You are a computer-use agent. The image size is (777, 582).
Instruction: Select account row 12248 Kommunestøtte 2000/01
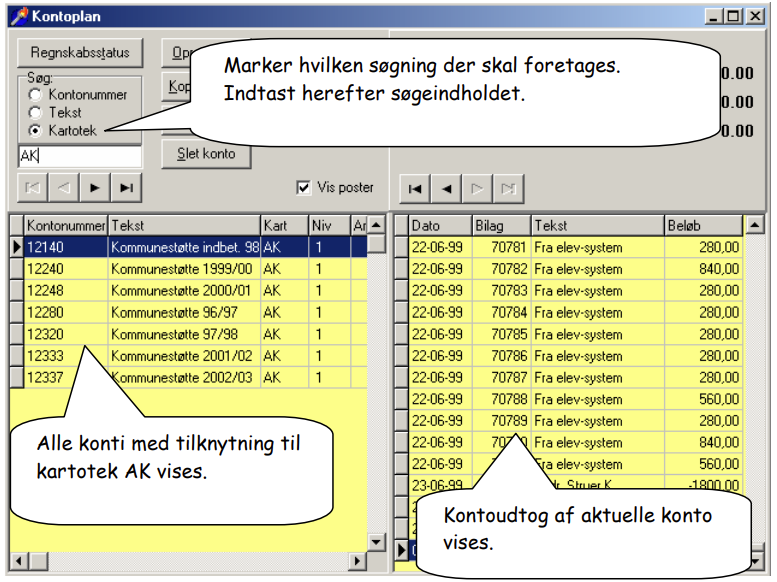point(188,291)
